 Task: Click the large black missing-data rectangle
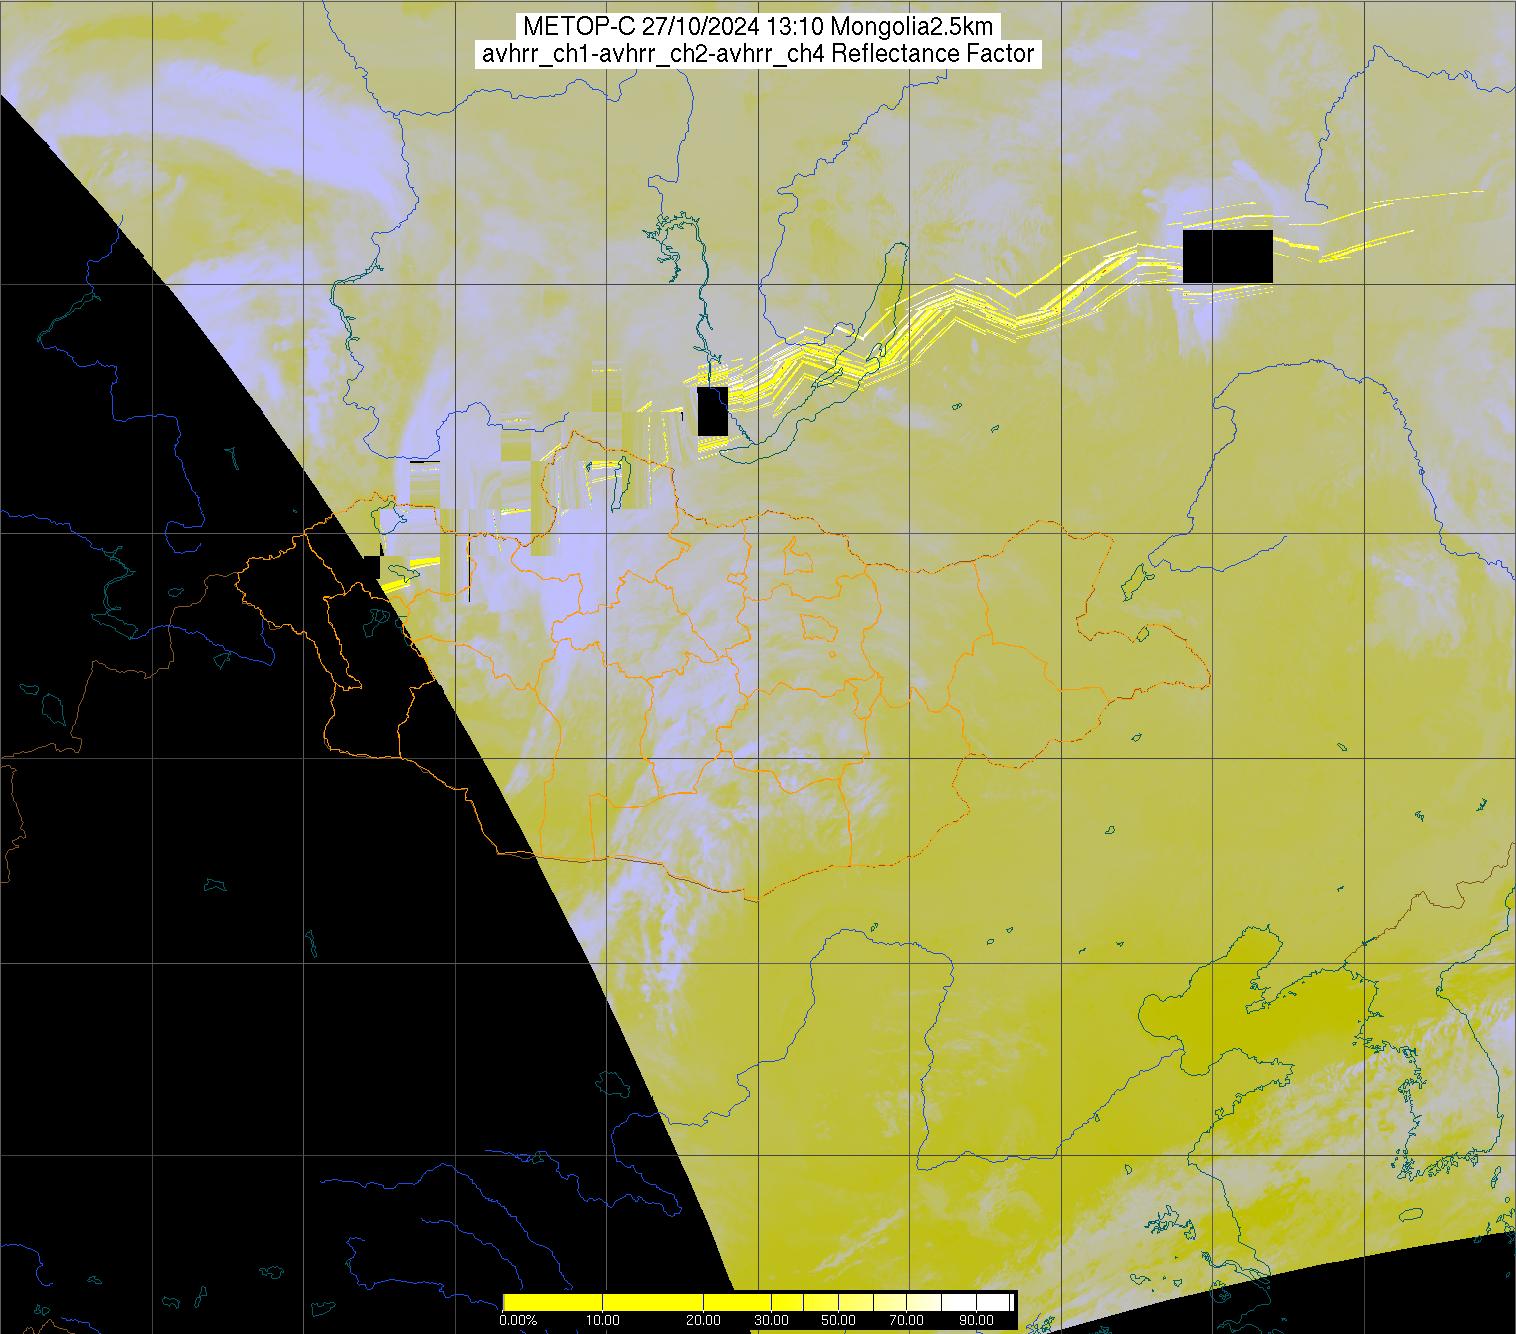coord(1227,256)
